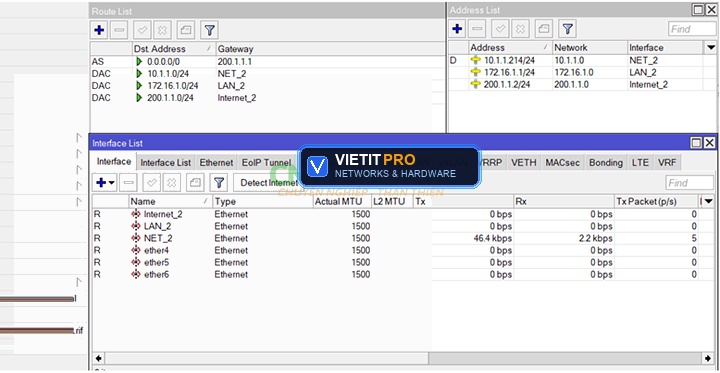Remove selected route using minus icon in Route List
The height and width of the screenshot is (373, 720).
click(x=119, y=30)
